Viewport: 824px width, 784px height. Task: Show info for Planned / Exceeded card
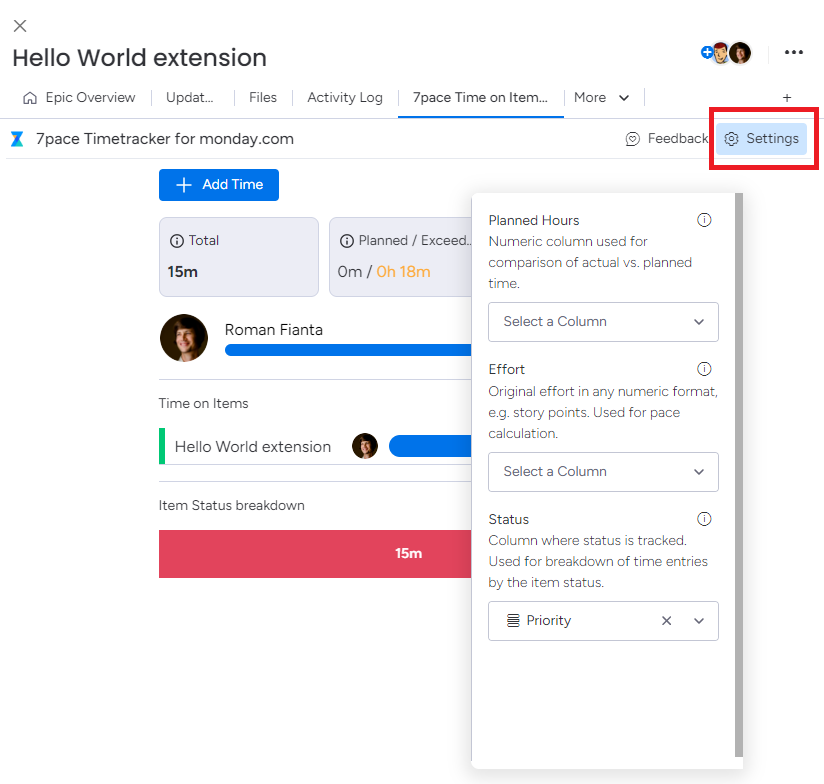tap(347, 241)
